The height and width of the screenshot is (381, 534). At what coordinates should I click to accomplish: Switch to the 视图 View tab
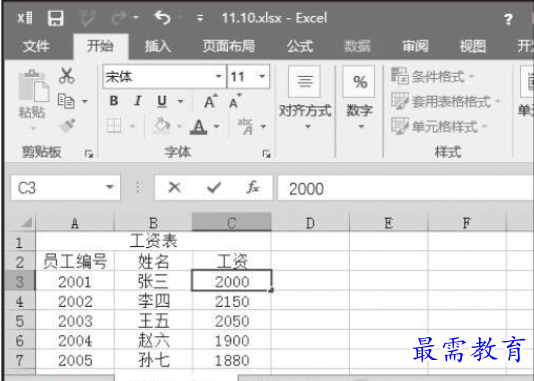click(473, 46)
